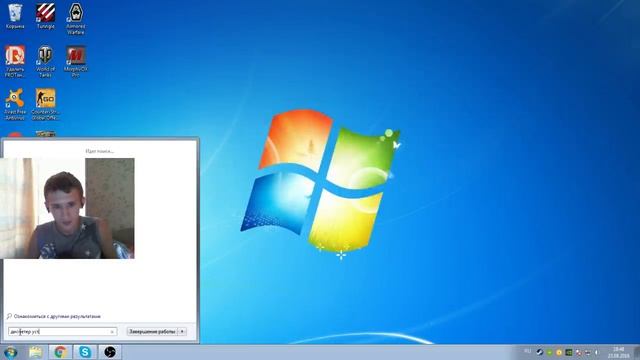This screenshot has height=360, width=640.
Task: Click the webcam video overlay
Action: (x=67, y=208)
